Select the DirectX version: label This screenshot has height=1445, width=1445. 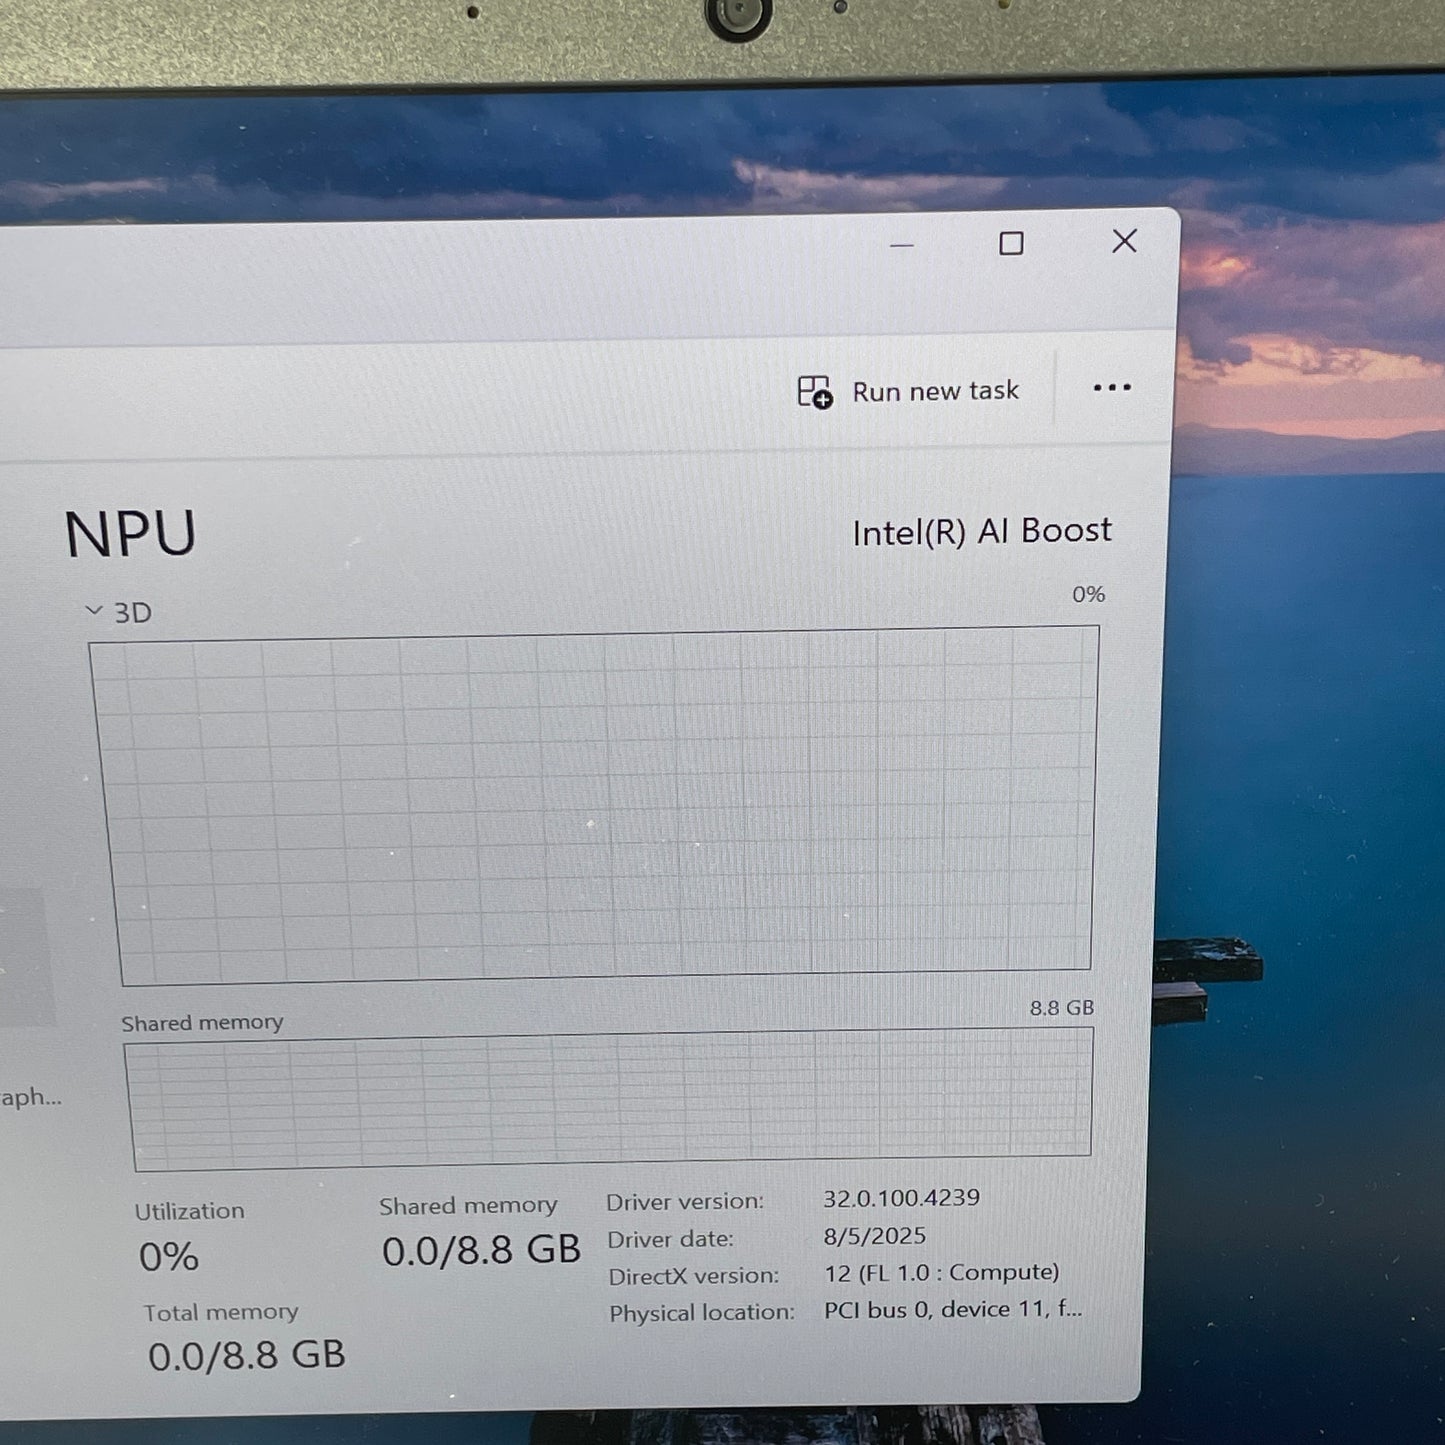(x=694, y=1276)
